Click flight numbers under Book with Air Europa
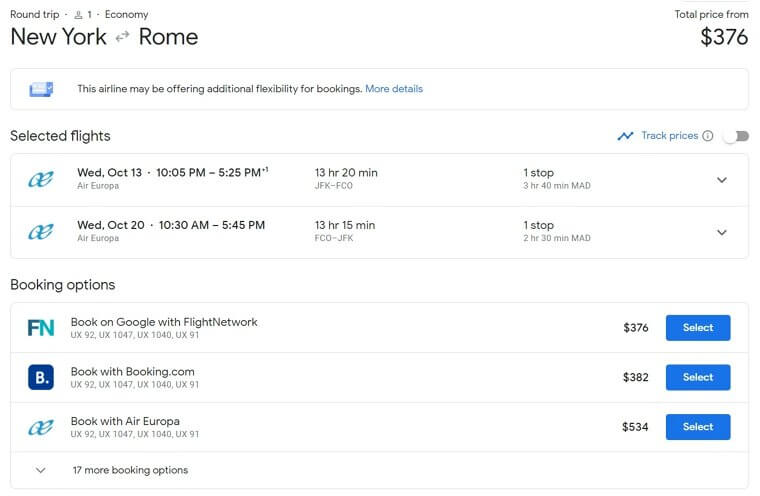 click(135, 434)
